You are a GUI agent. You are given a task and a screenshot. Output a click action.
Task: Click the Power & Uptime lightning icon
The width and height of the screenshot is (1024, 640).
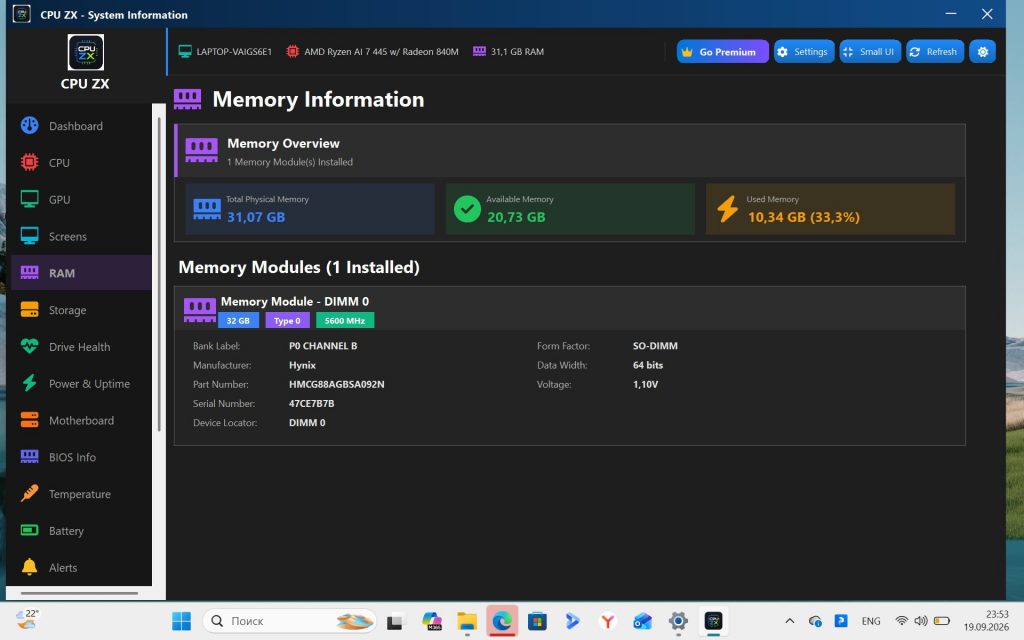pos(29,383)
